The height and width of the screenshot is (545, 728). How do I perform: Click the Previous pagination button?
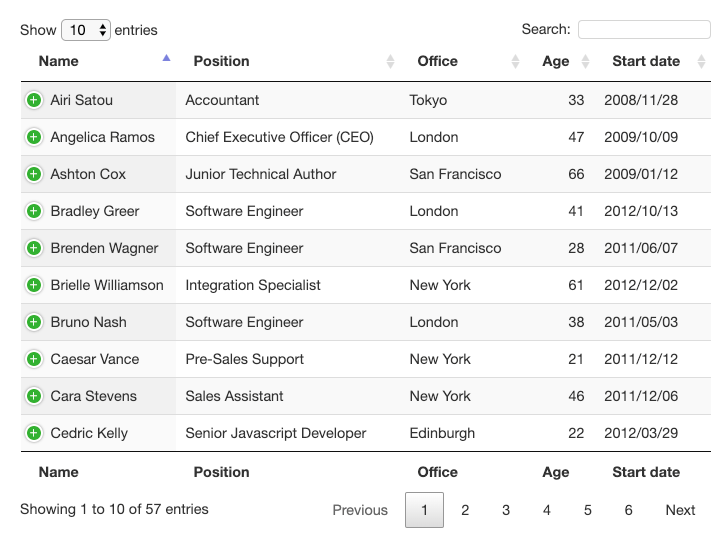(x=360, y=510)
